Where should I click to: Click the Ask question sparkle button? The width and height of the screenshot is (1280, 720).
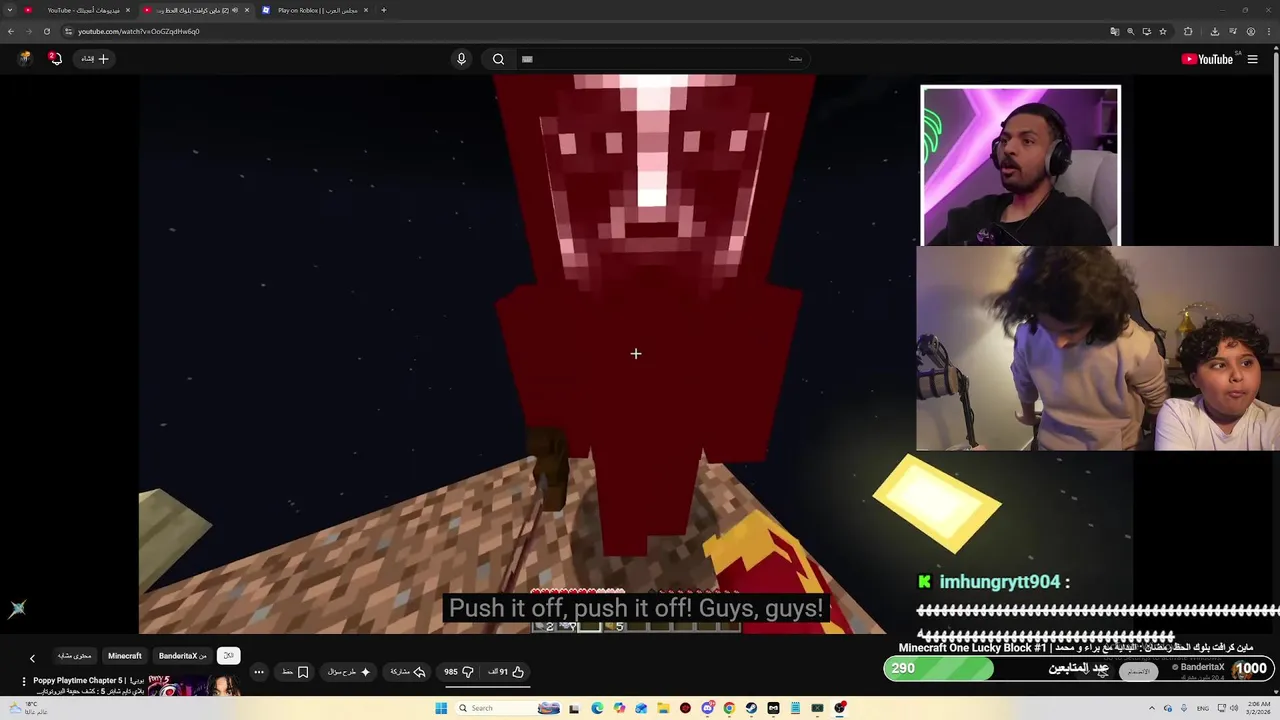click(x=348, y=672)
